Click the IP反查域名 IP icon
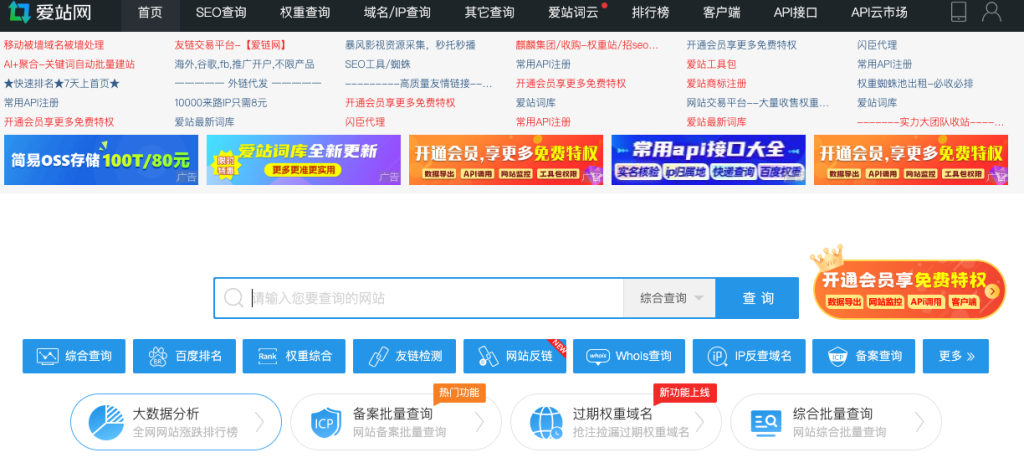The height and width of the screenshot is (468, 1024). [718, 356]
